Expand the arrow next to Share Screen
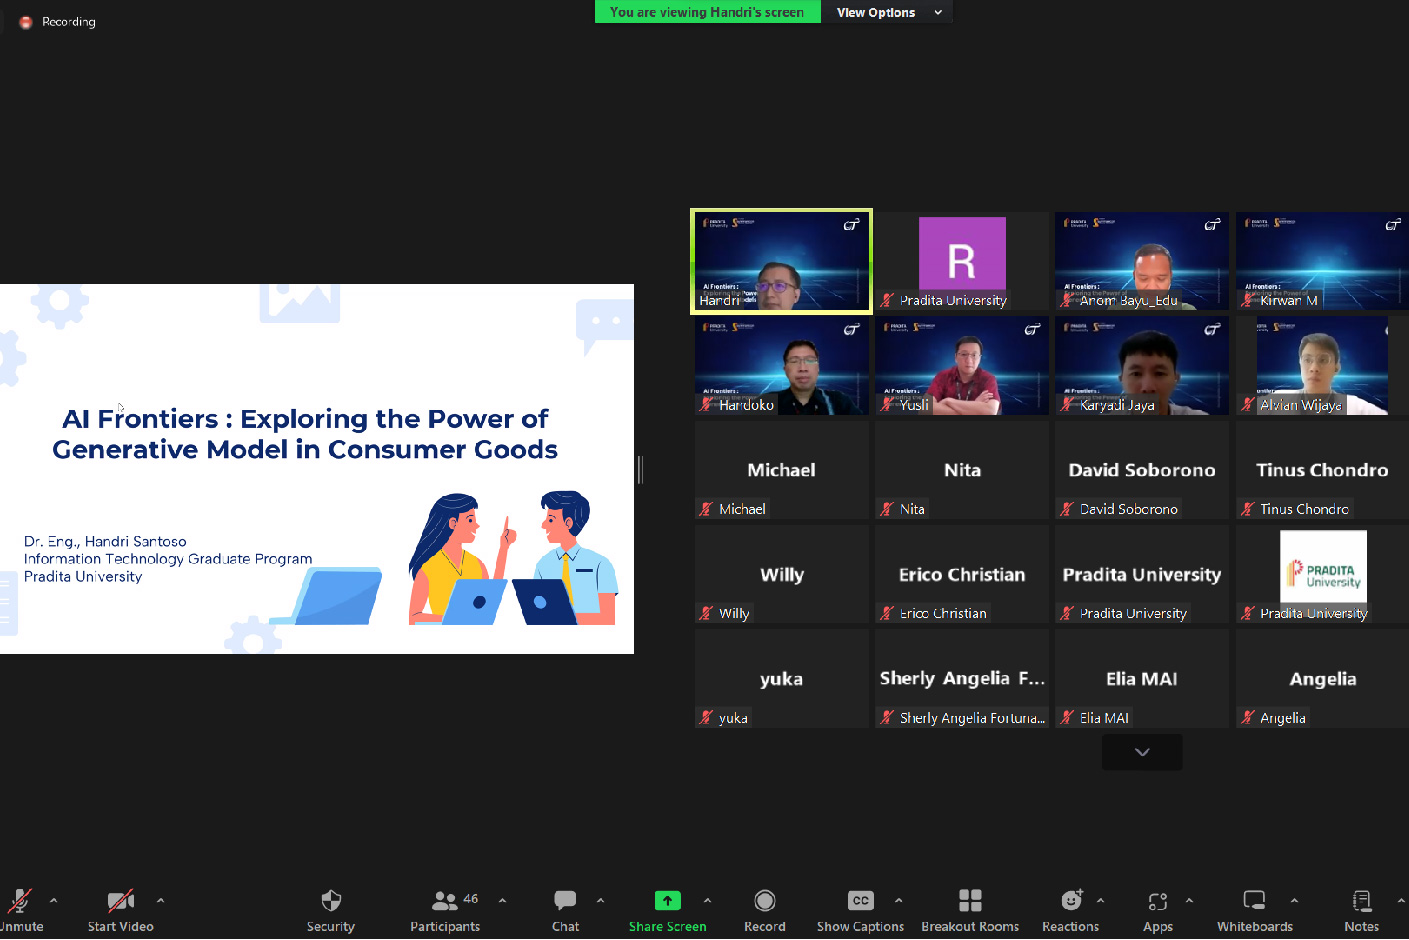1409x940 pixels. point(707,900)
